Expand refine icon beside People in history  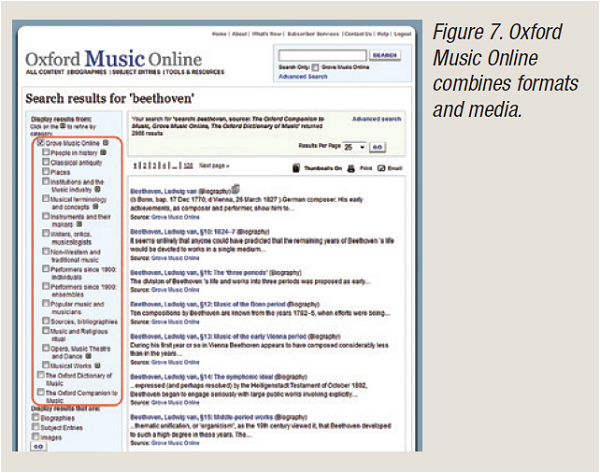(103, 152)
